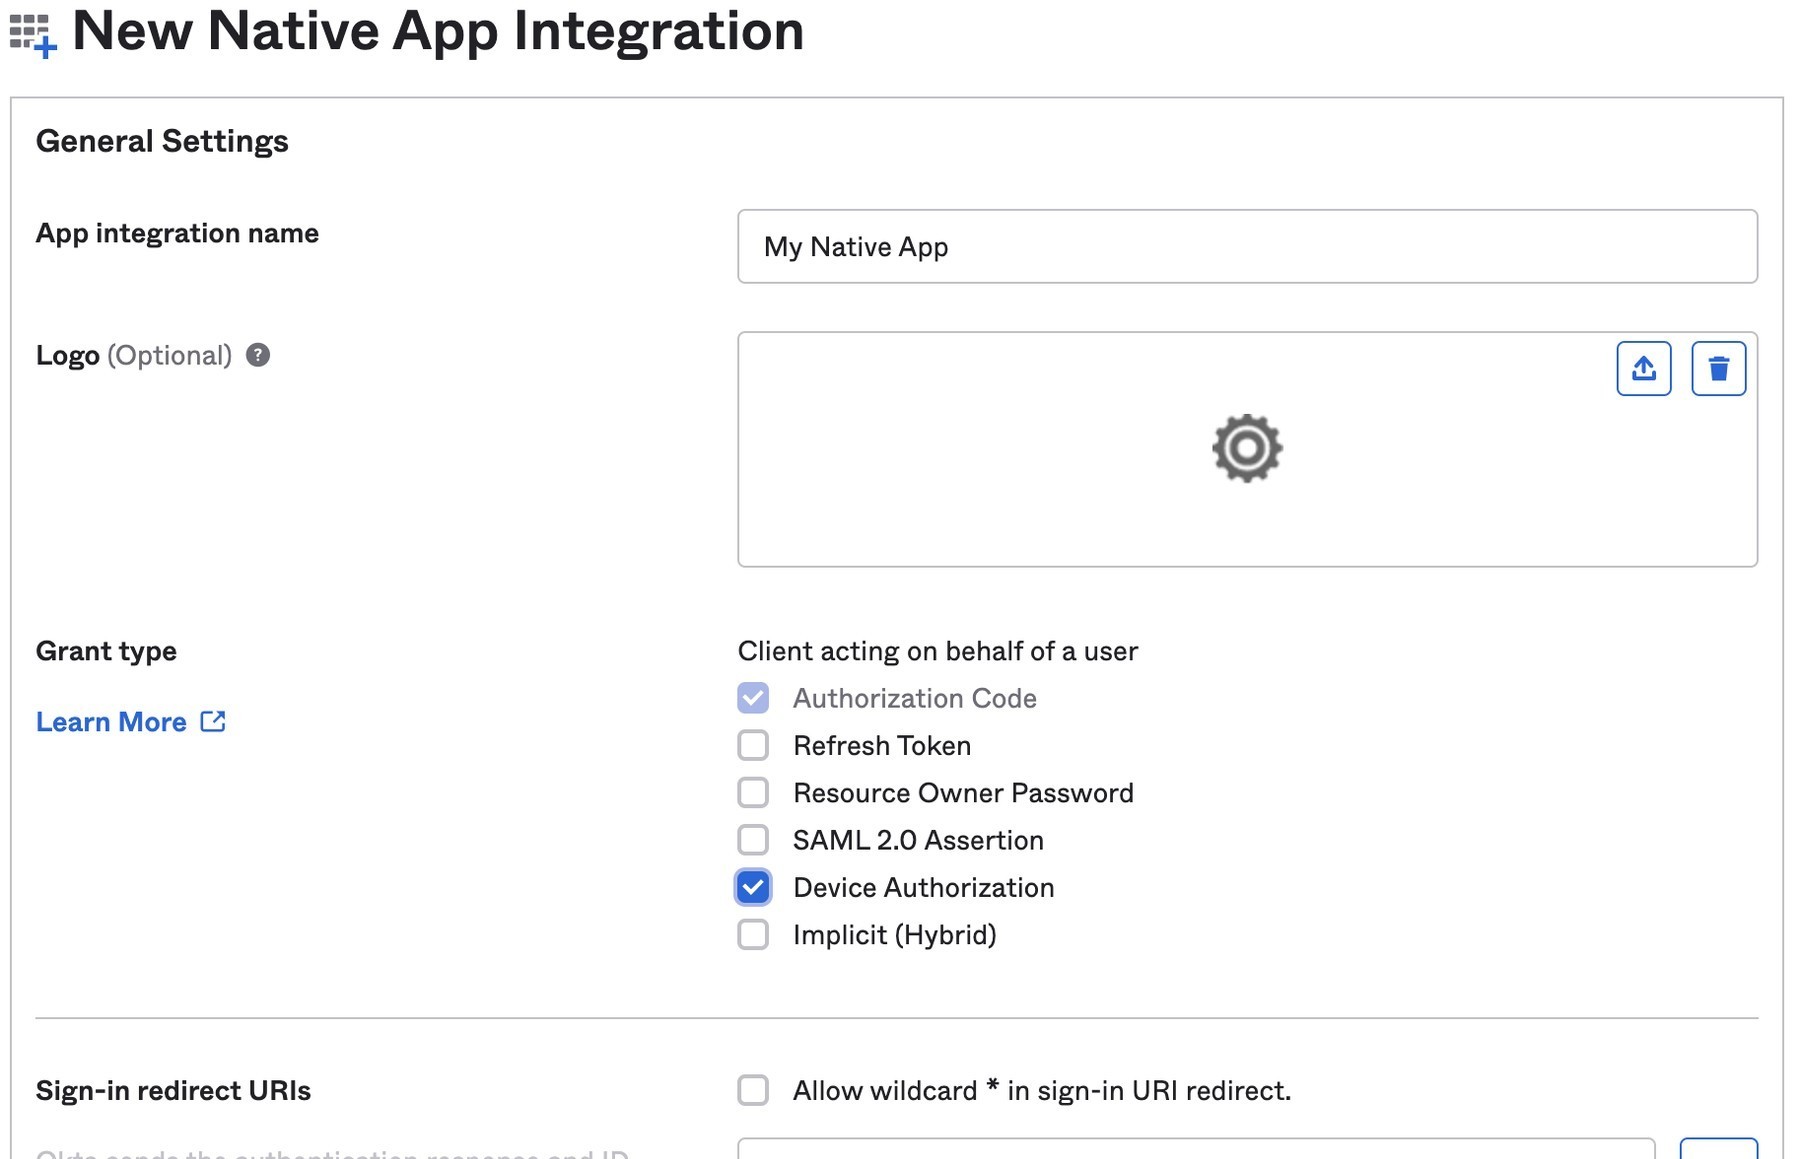The height and width of the screenshot is (1159, 1800).
Task: Check the Resource Owner Password box
Action: [x=753, y=793]
